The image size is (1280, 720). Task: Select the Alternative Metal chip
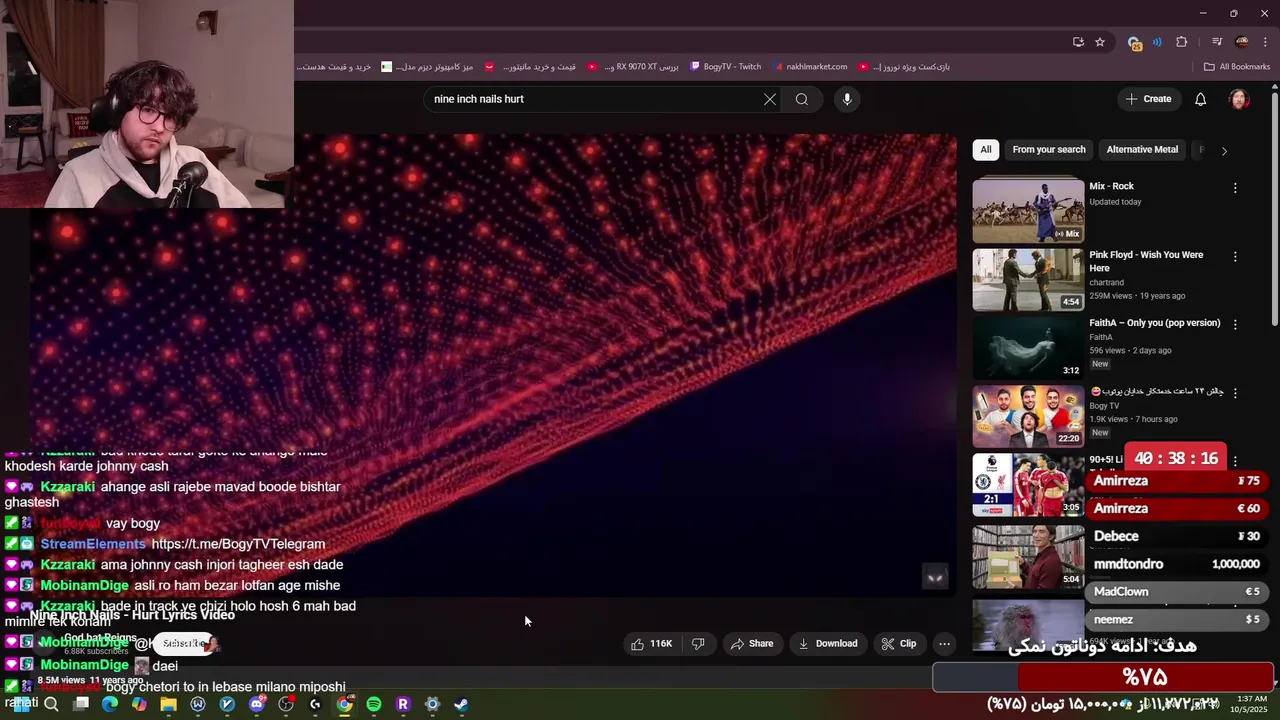click(1142, 150)
